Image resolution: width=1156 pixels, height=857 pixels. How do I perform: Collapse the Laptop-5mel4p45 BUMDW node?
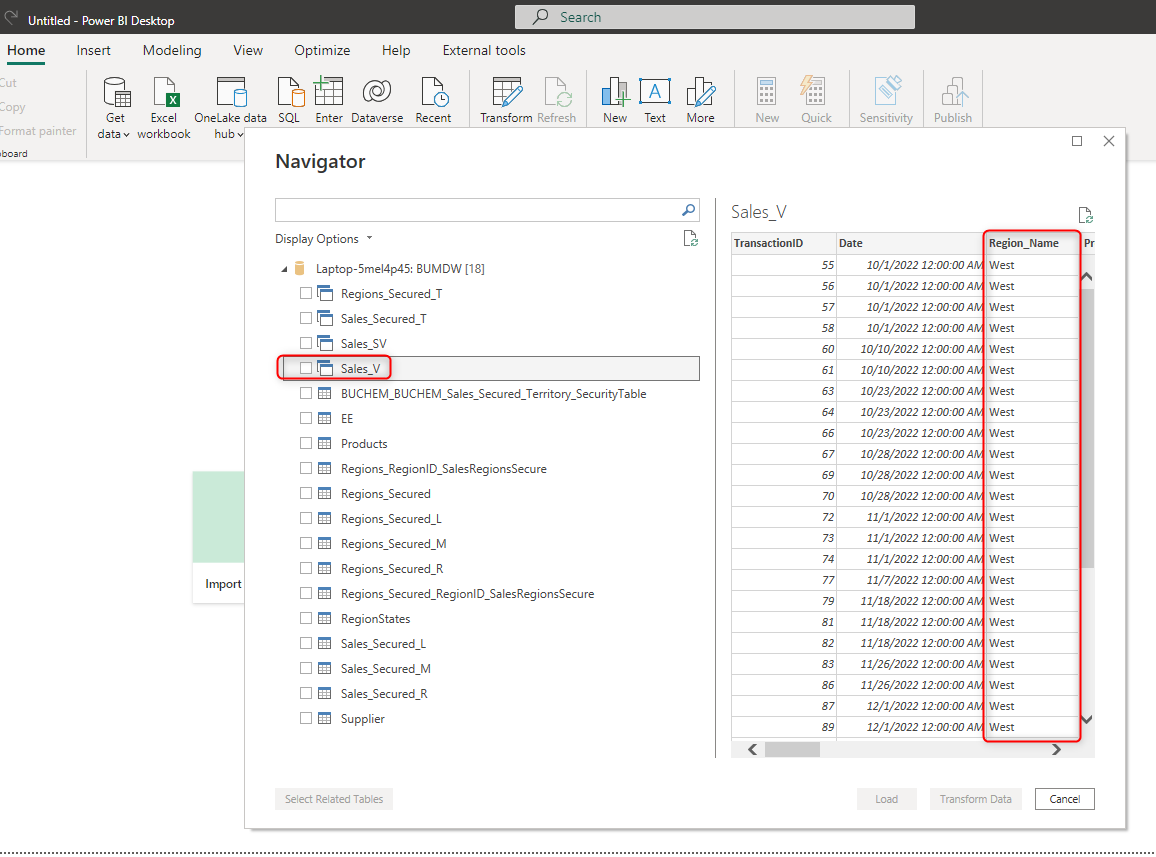click(x=284, y=269)
